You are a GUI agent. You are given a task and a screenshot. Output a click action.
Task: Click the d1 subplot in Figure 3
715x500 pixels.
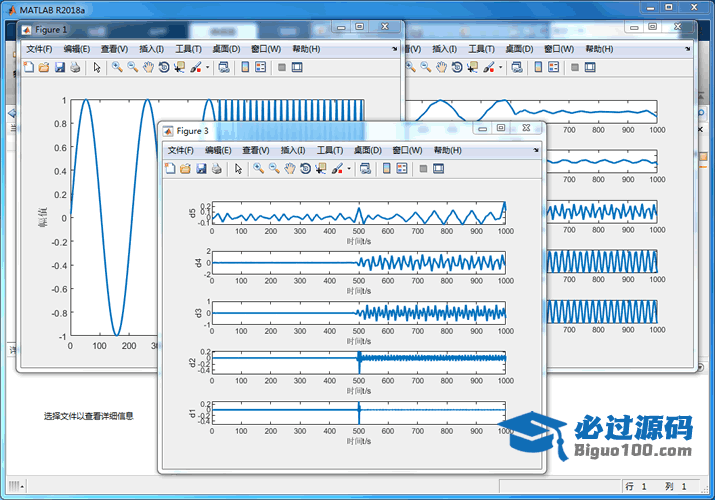(359, 412)
